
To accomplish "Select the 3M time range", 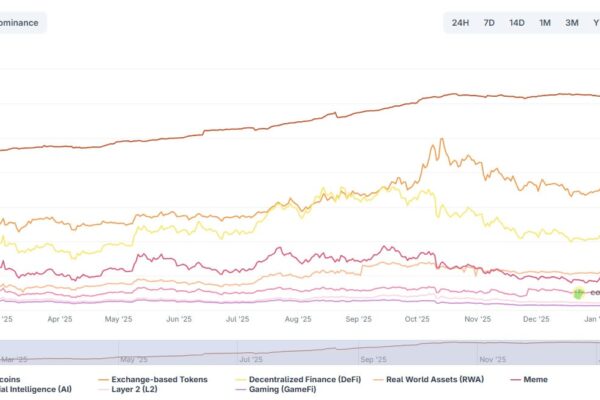I will [x=572, y=22].
